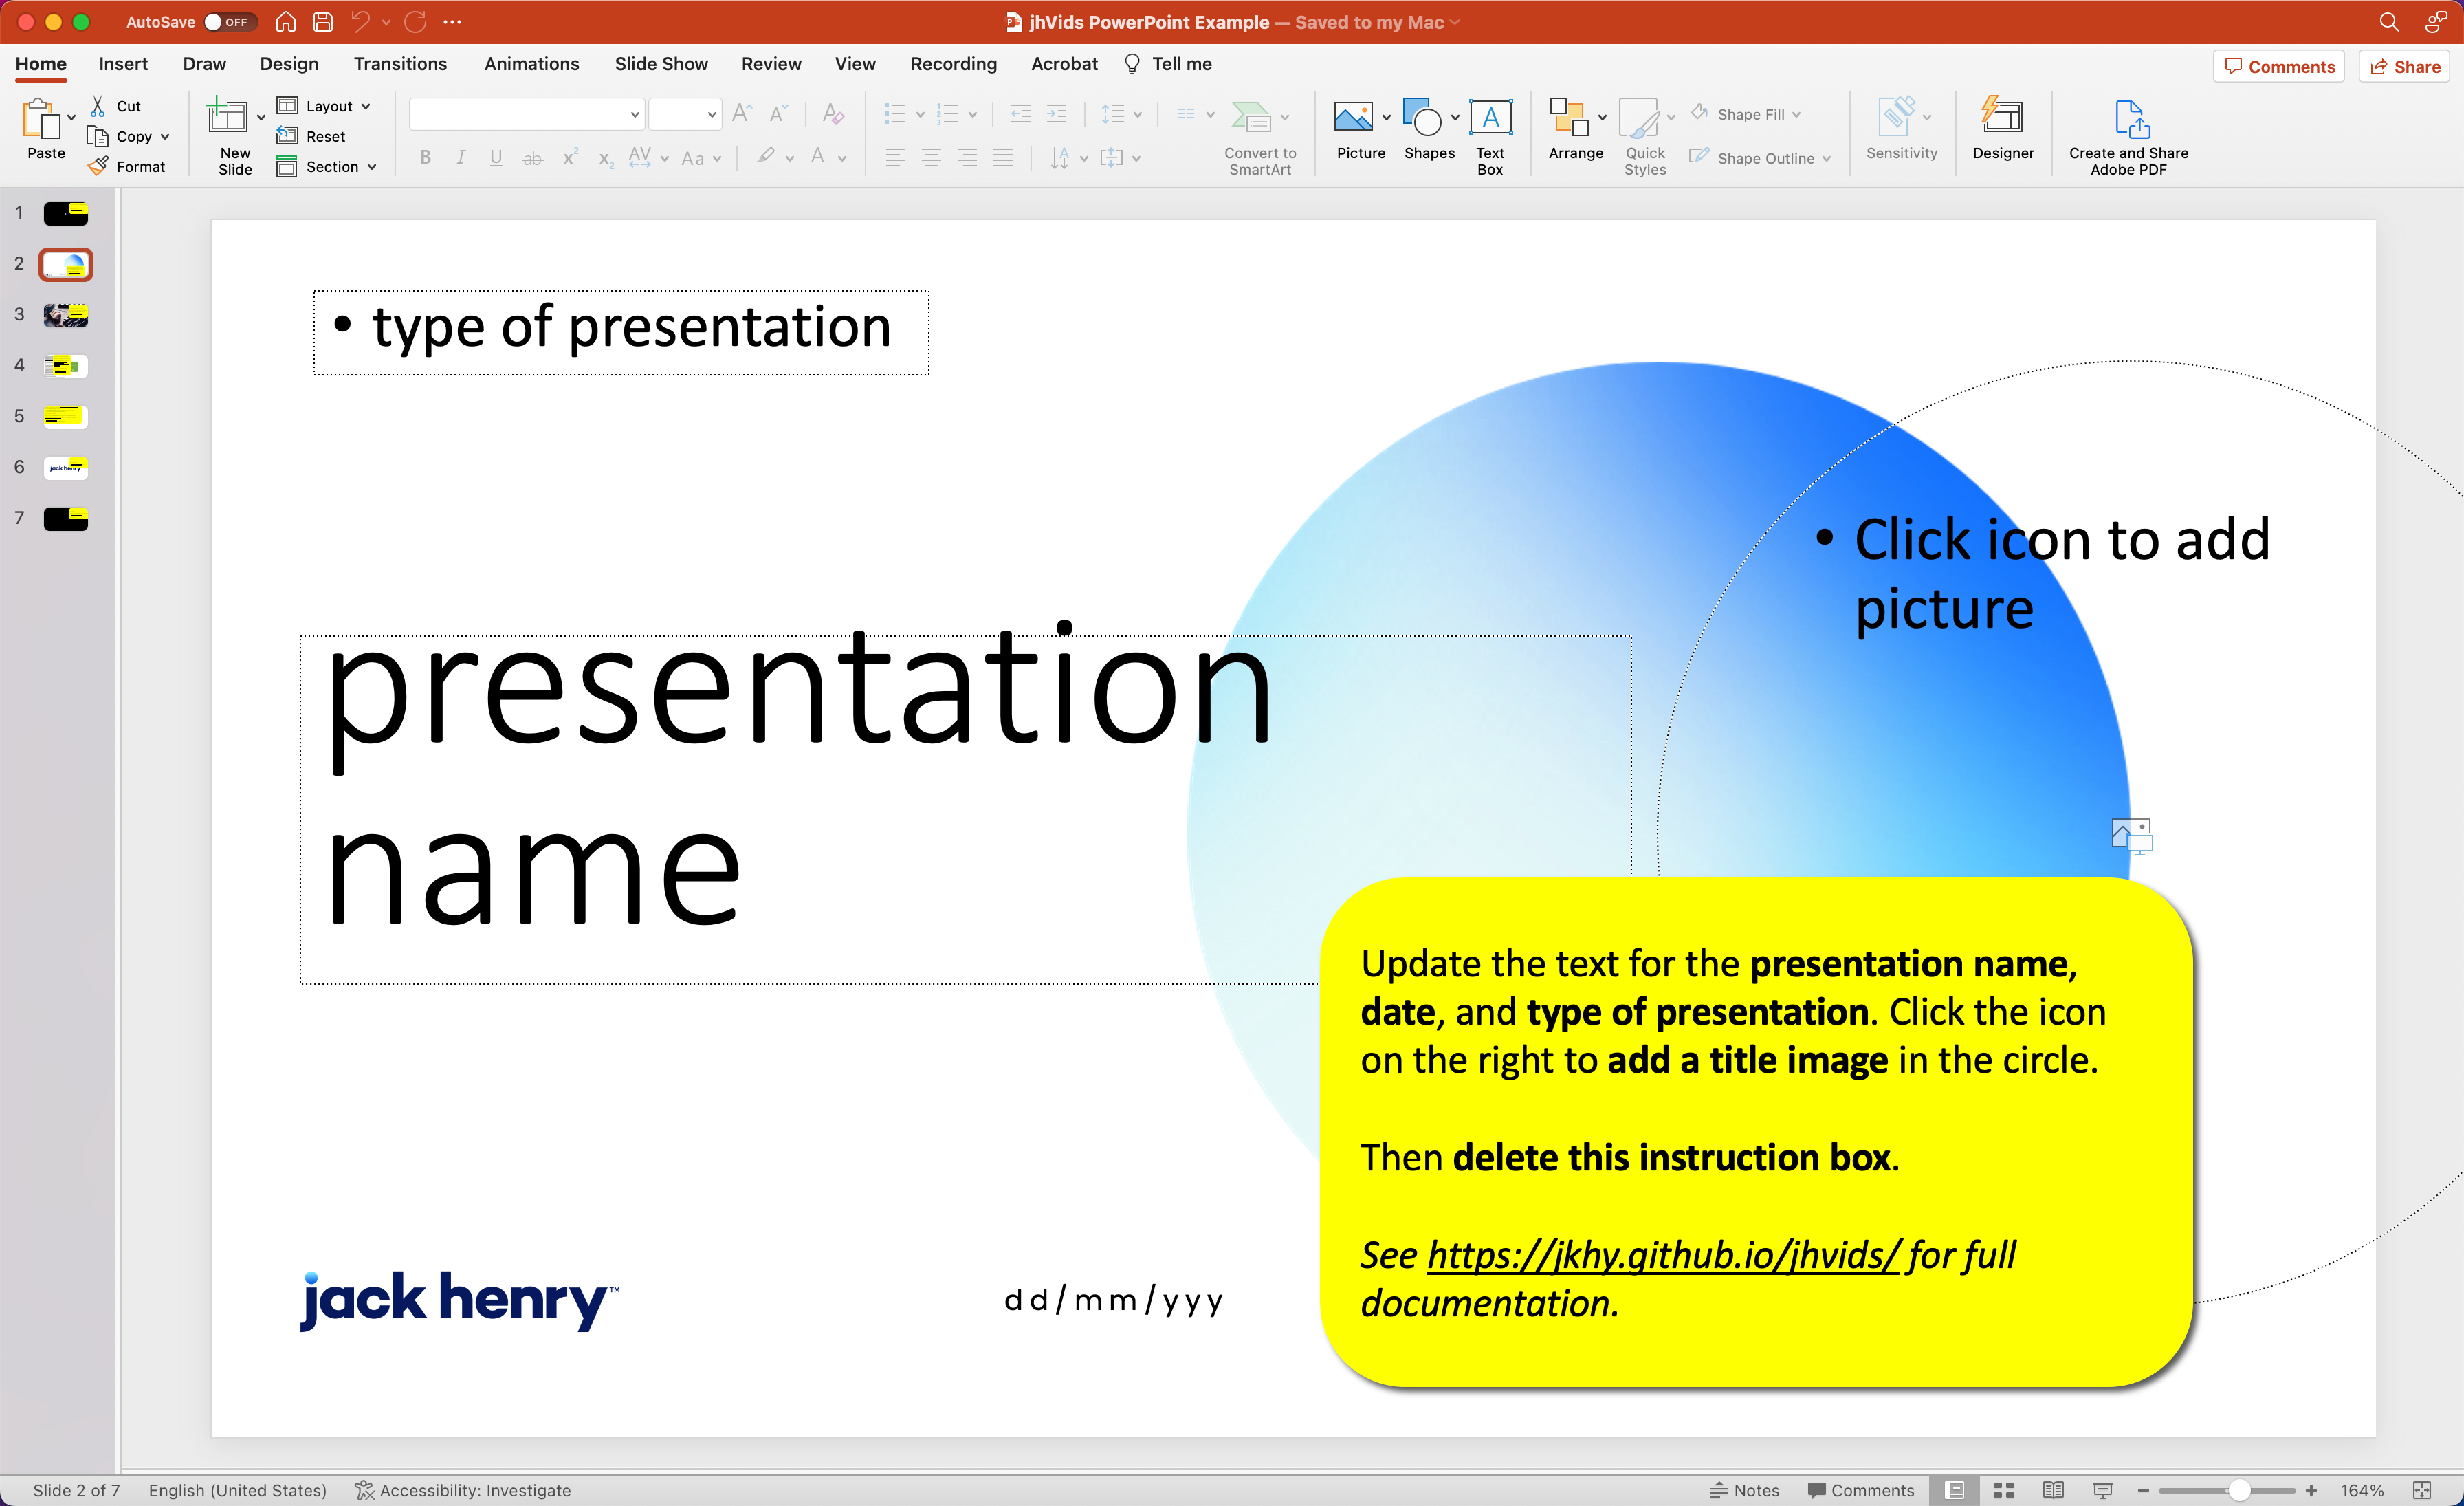
Task: Toggle the Notes pane in status bar
Action: 1745,1490
